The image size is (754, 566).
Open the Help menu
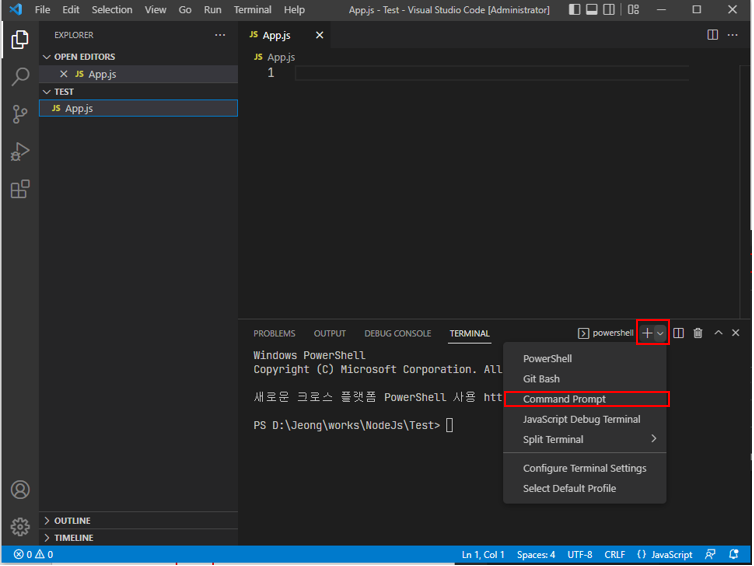[x=294, y=10]
